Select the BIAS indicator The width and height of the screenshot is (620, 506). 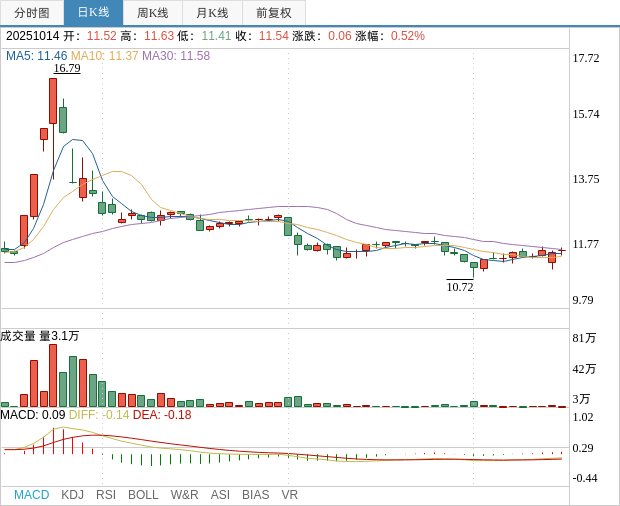pos(255,495)
